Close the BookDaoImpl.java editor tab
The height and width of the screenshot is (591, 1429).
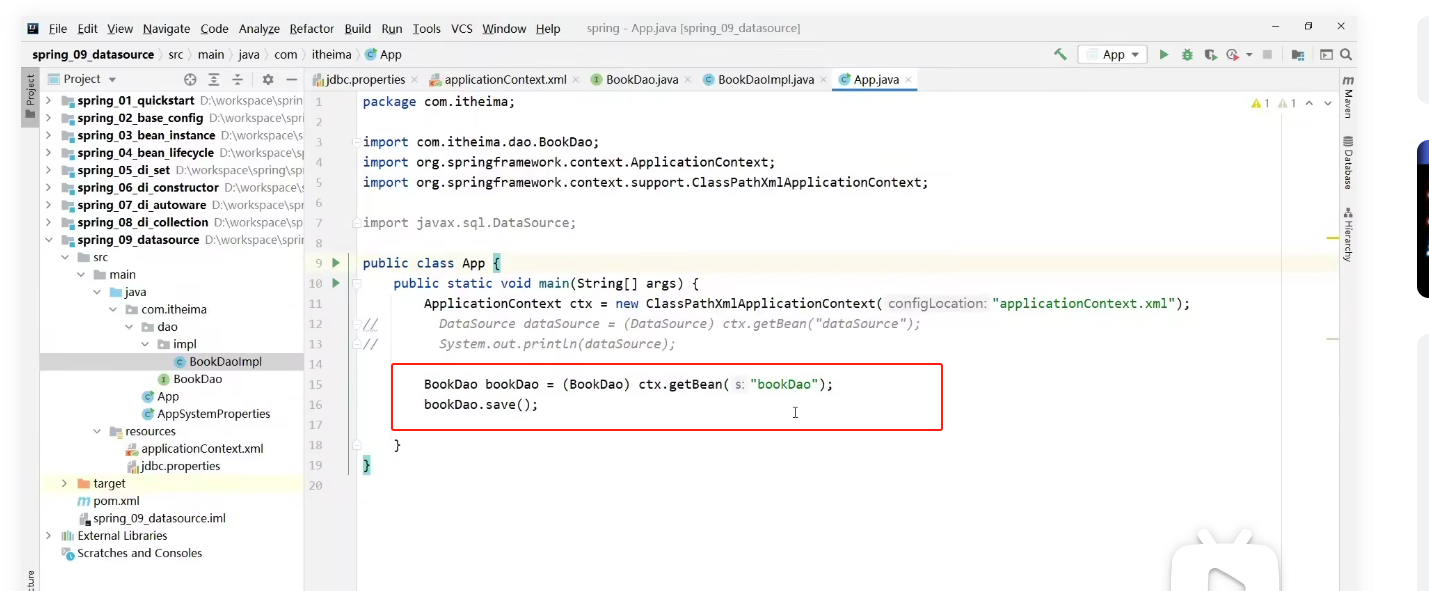(x=822, y=80)
